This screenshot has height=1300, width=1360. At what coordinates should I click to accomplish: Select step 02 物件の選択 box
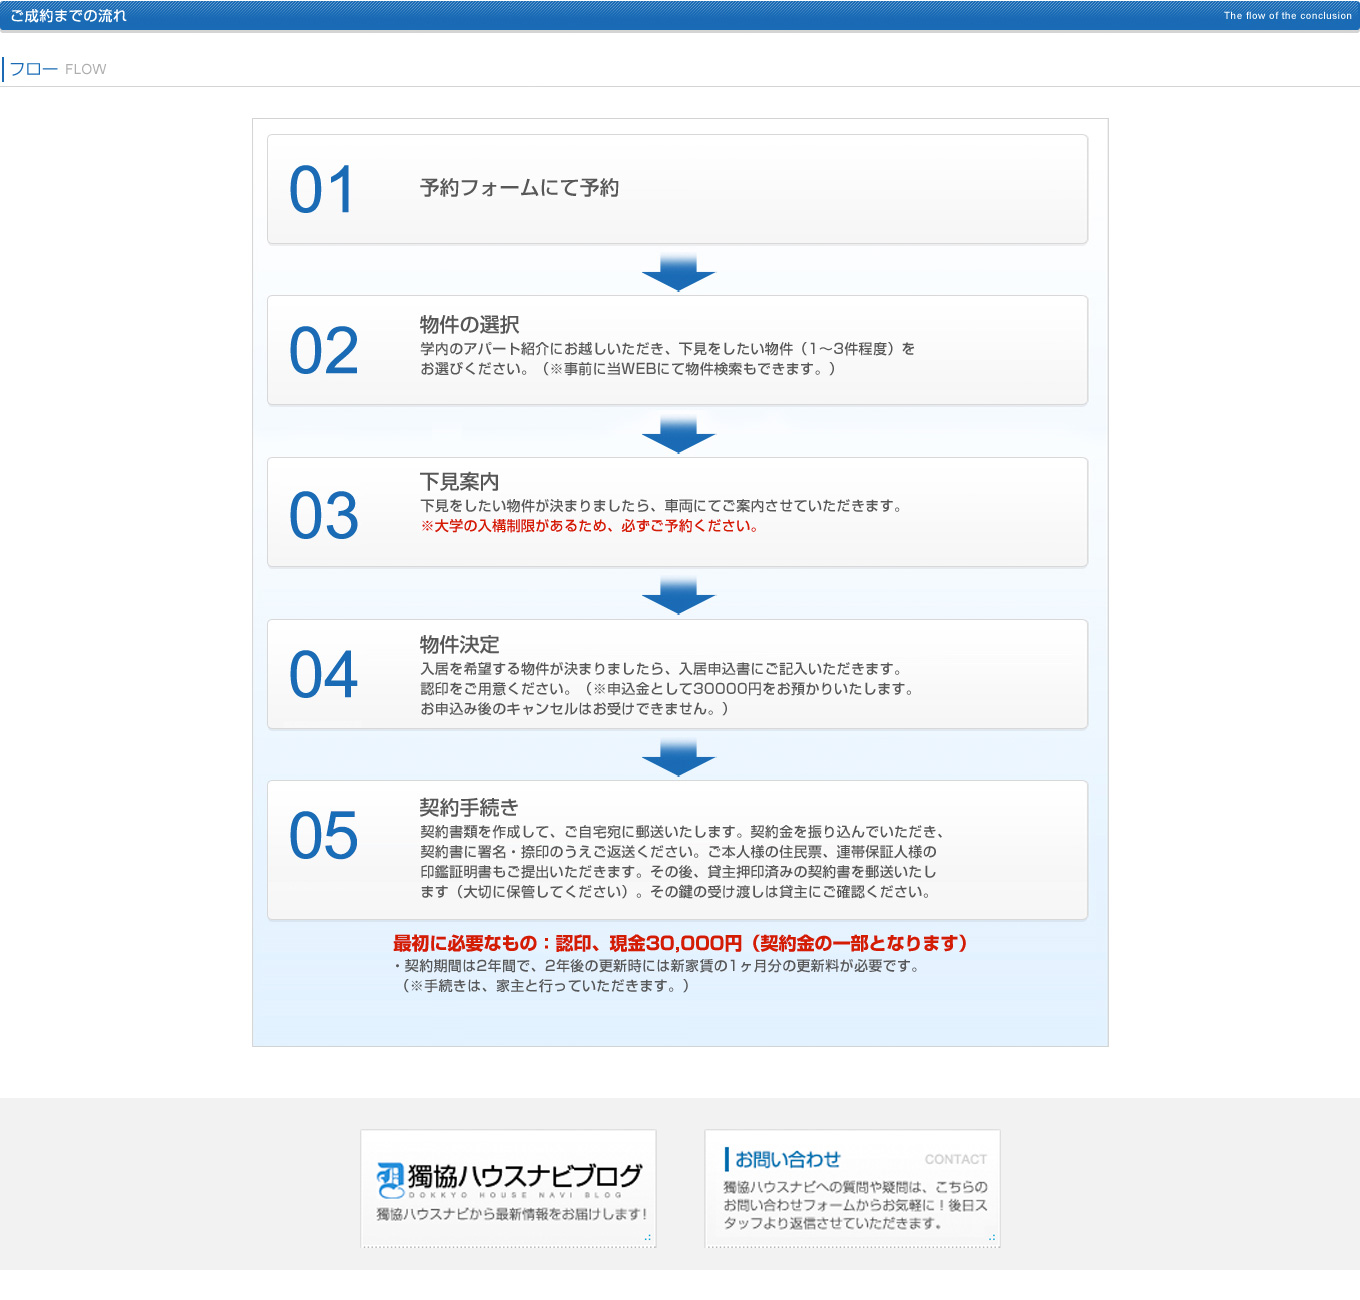pos(677,349)
